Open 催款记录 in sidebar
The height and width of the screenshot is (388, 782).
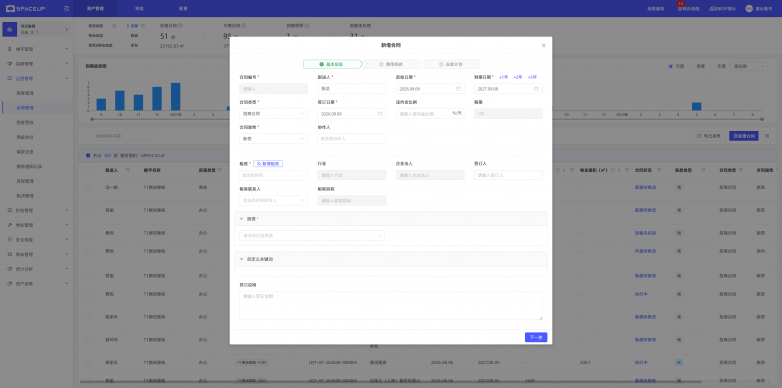click(25, 152)
